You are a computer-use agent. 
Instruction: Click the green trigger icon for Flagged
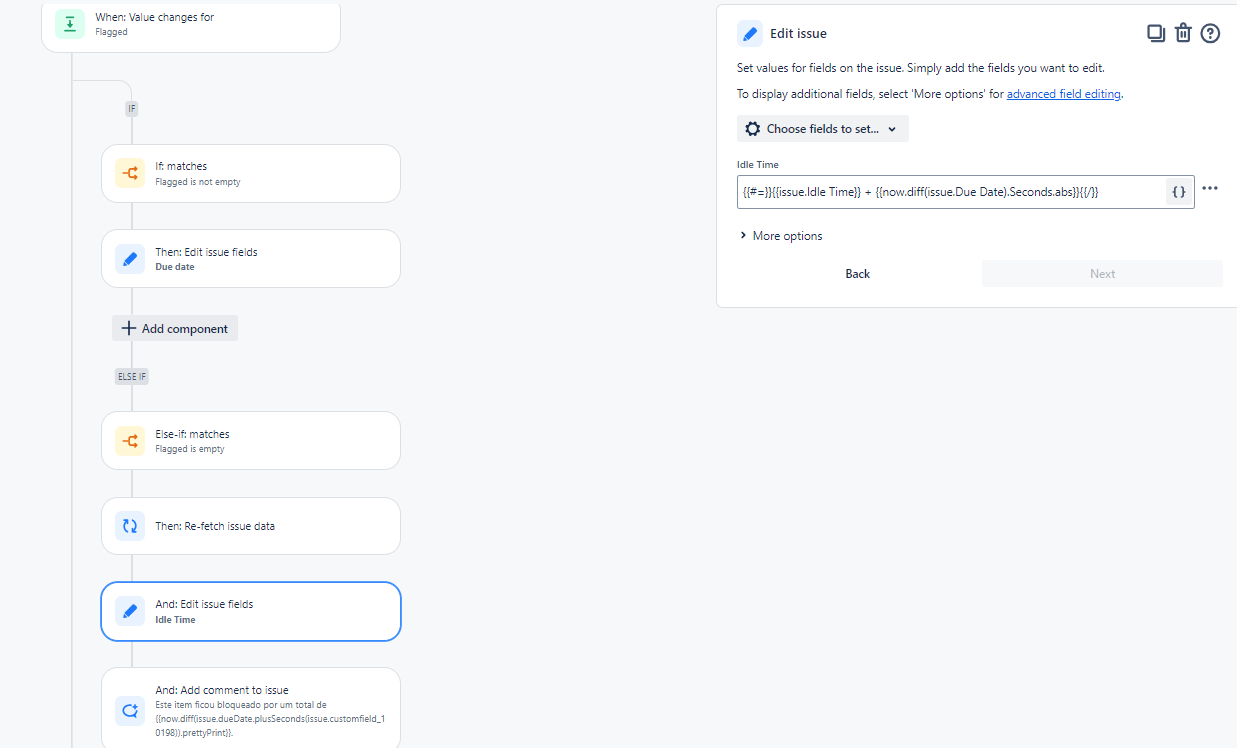tap(69, 24)
